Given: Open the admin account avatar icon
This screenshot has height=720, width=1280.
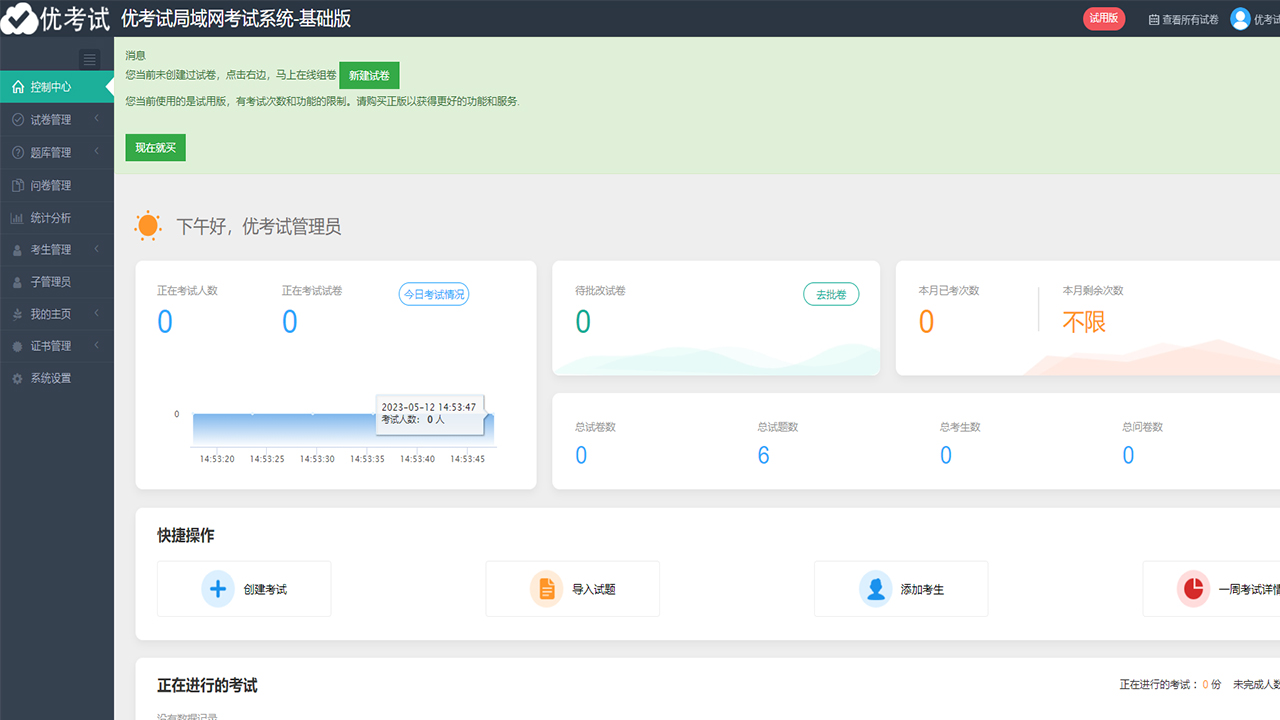Looking at the screenshot, I should 1238,17.
